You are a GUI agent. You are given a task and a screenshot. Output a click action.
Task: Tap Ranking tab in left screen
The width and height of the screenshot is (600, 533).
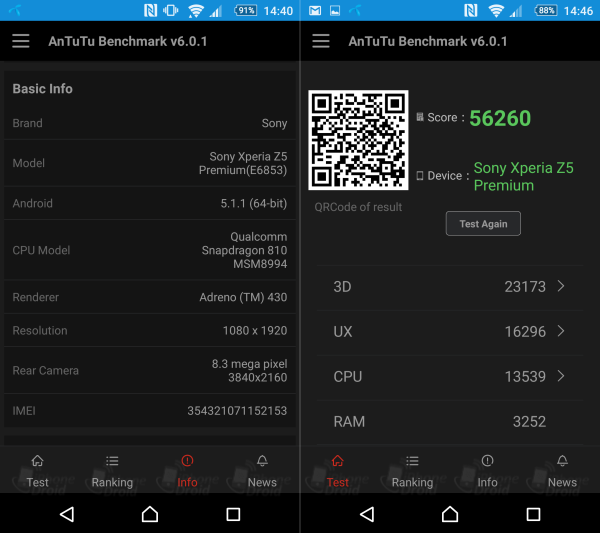112,471
